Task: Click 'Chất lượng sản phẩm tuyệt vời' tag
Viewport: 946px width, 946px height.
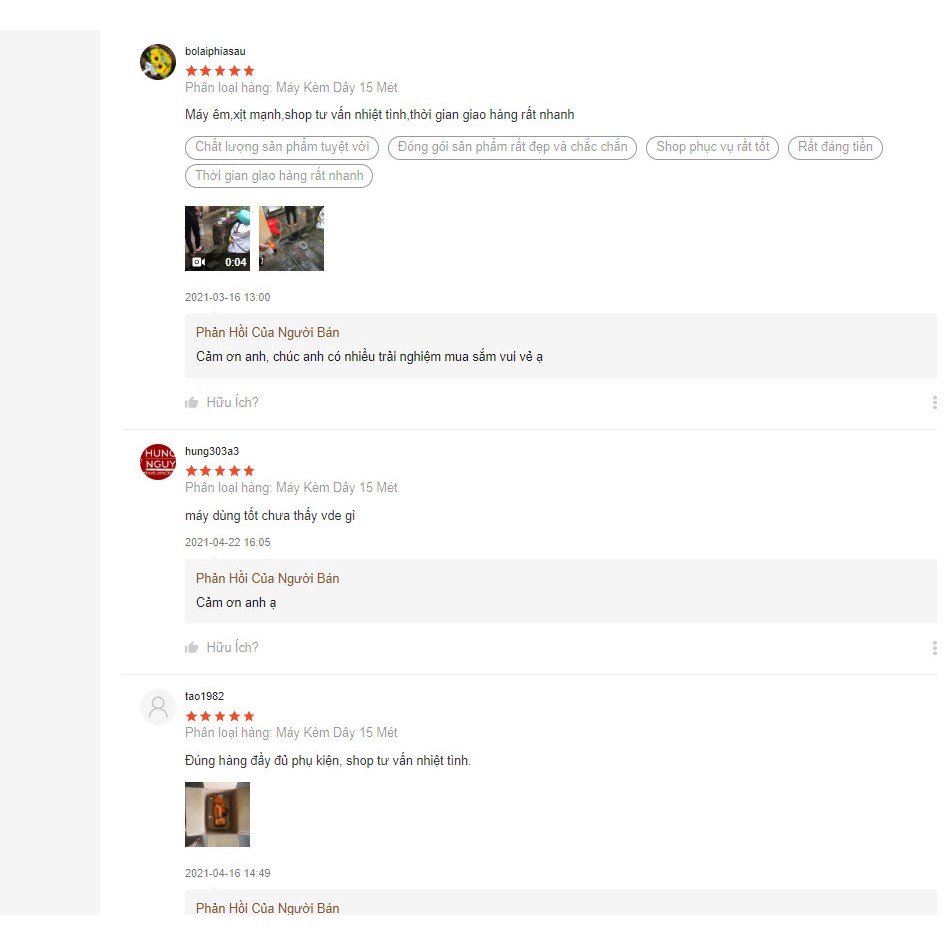Action: (x=282, y=147)
